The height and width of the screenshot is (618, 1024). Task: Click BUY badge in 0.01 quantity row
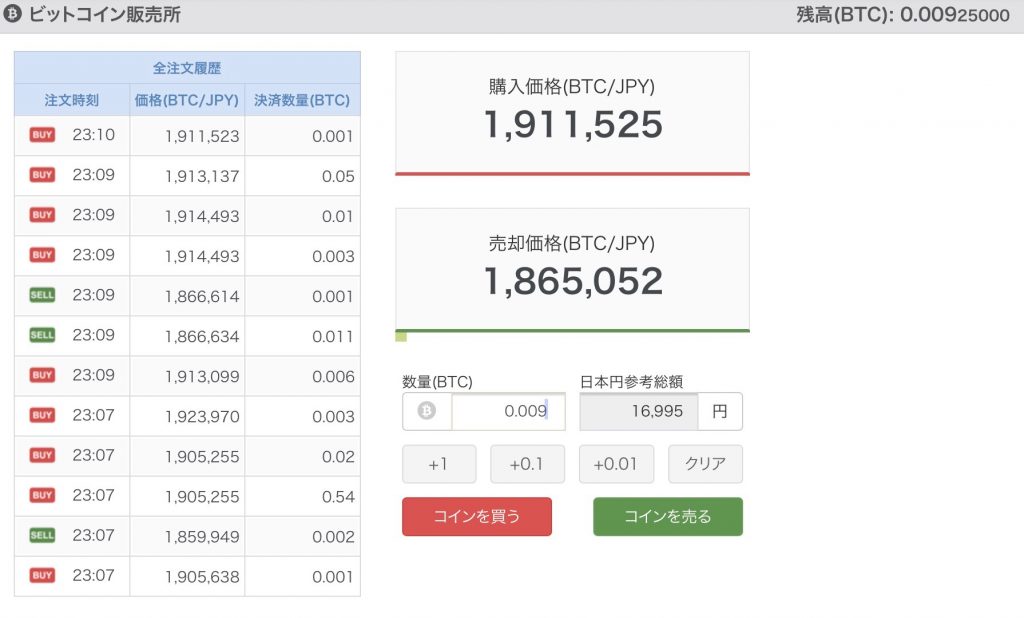(42, 214)
